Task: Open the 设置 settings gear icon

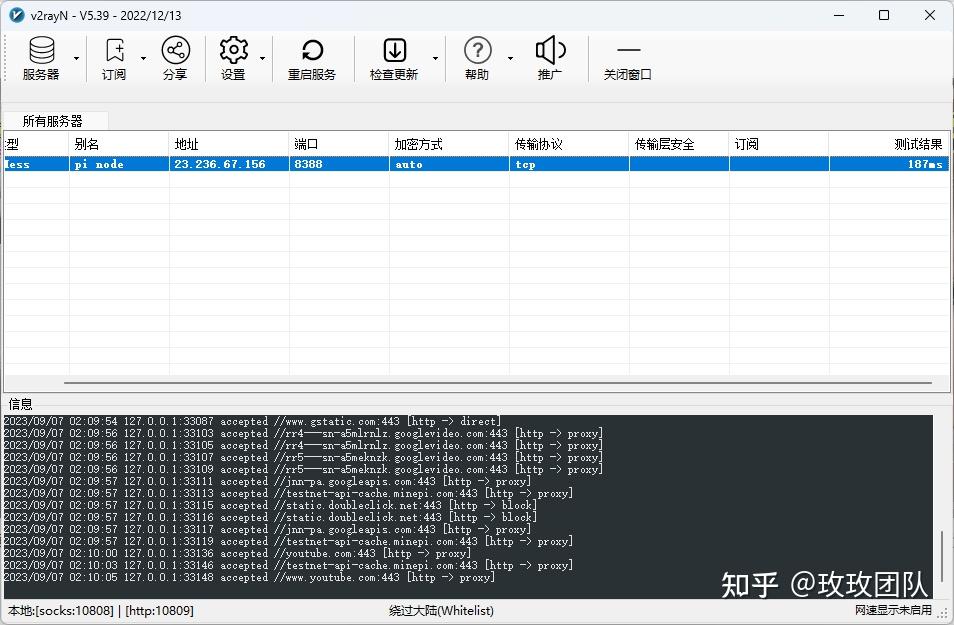Action: (234, 50)
